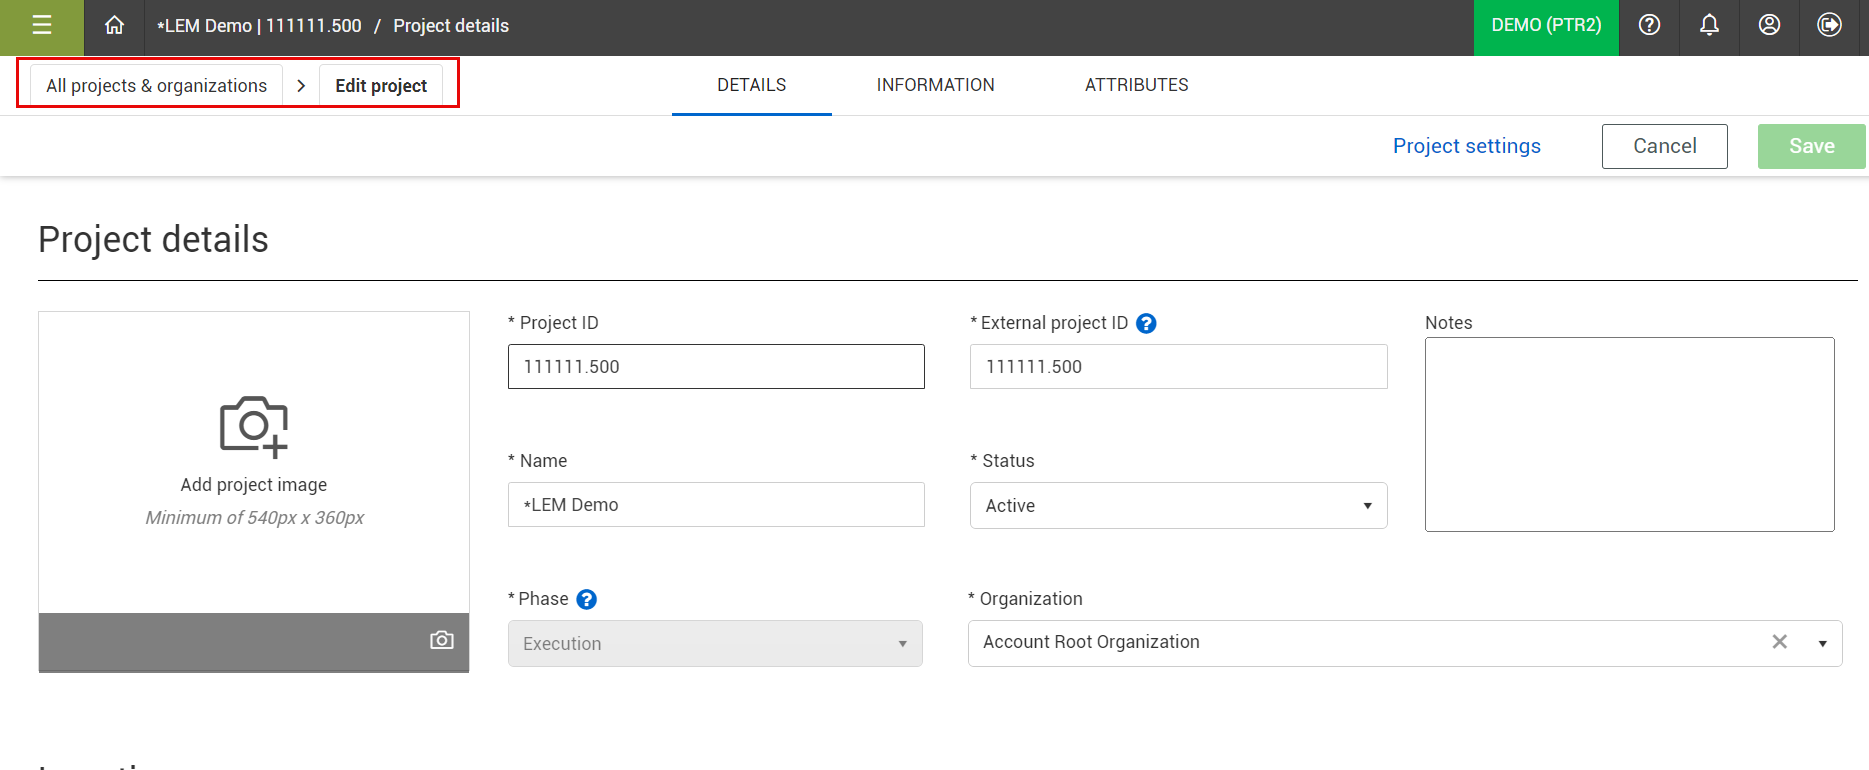Screen dimensions: 1869x770
Task: Click the small camera icon in the gray bar
Action: (x=441, y=640)
